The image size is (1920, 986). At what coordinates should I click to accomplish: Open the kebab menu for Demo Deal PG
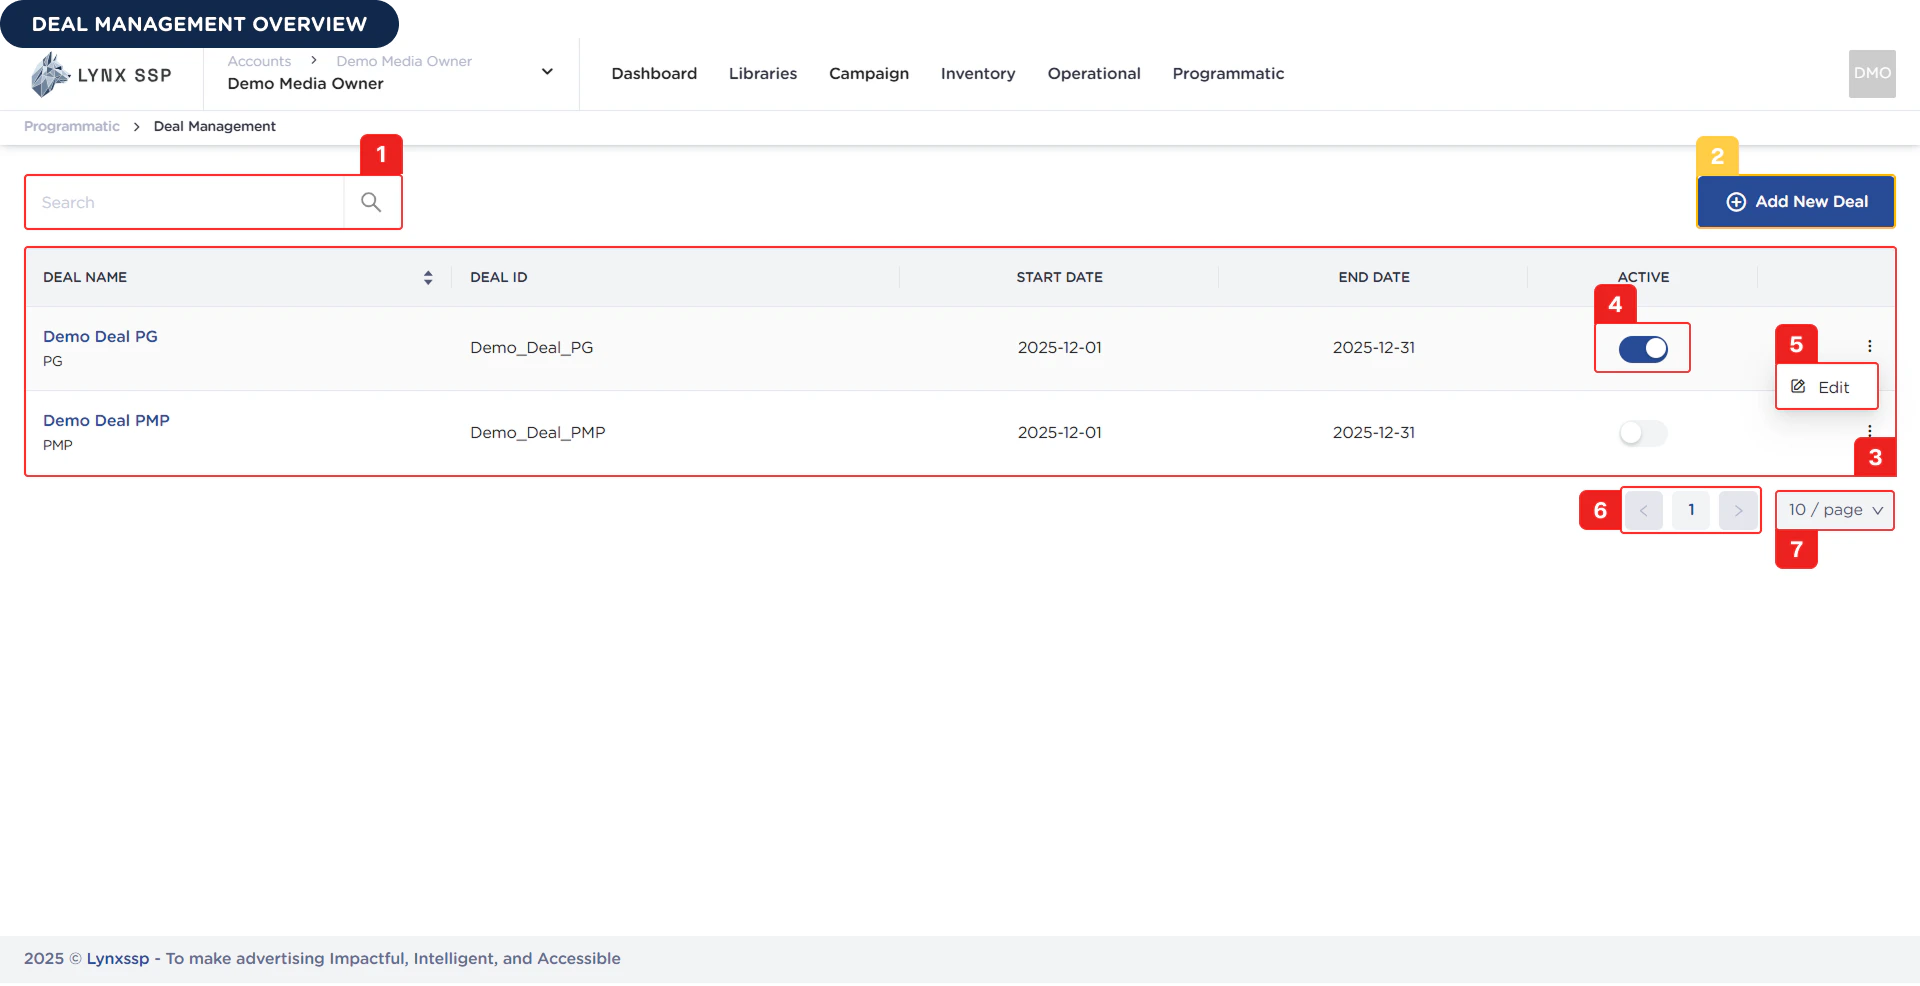pos(1870,345)
